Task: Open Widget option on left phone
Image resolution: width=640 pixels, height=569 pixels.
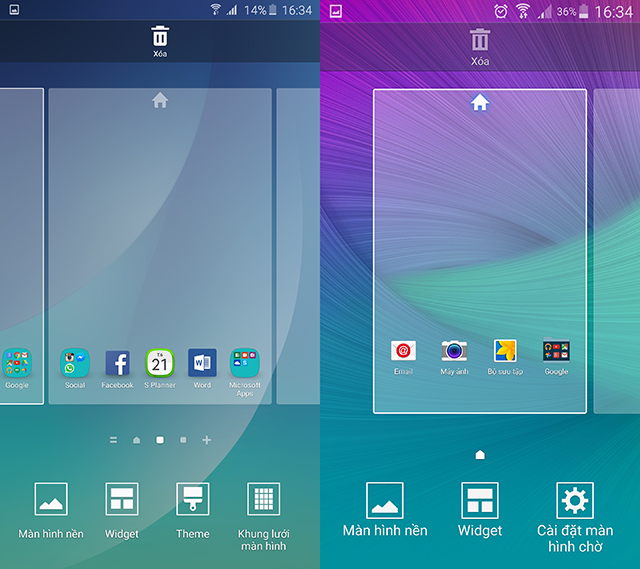Action: point(122,511)
